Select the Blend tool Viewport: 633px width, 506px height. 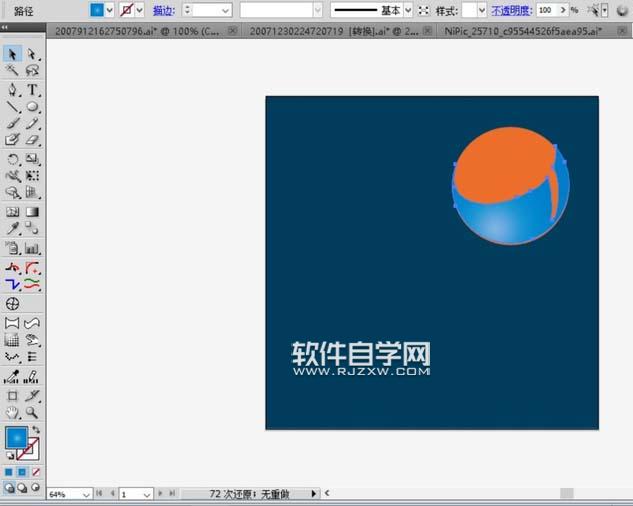point(32,229)
